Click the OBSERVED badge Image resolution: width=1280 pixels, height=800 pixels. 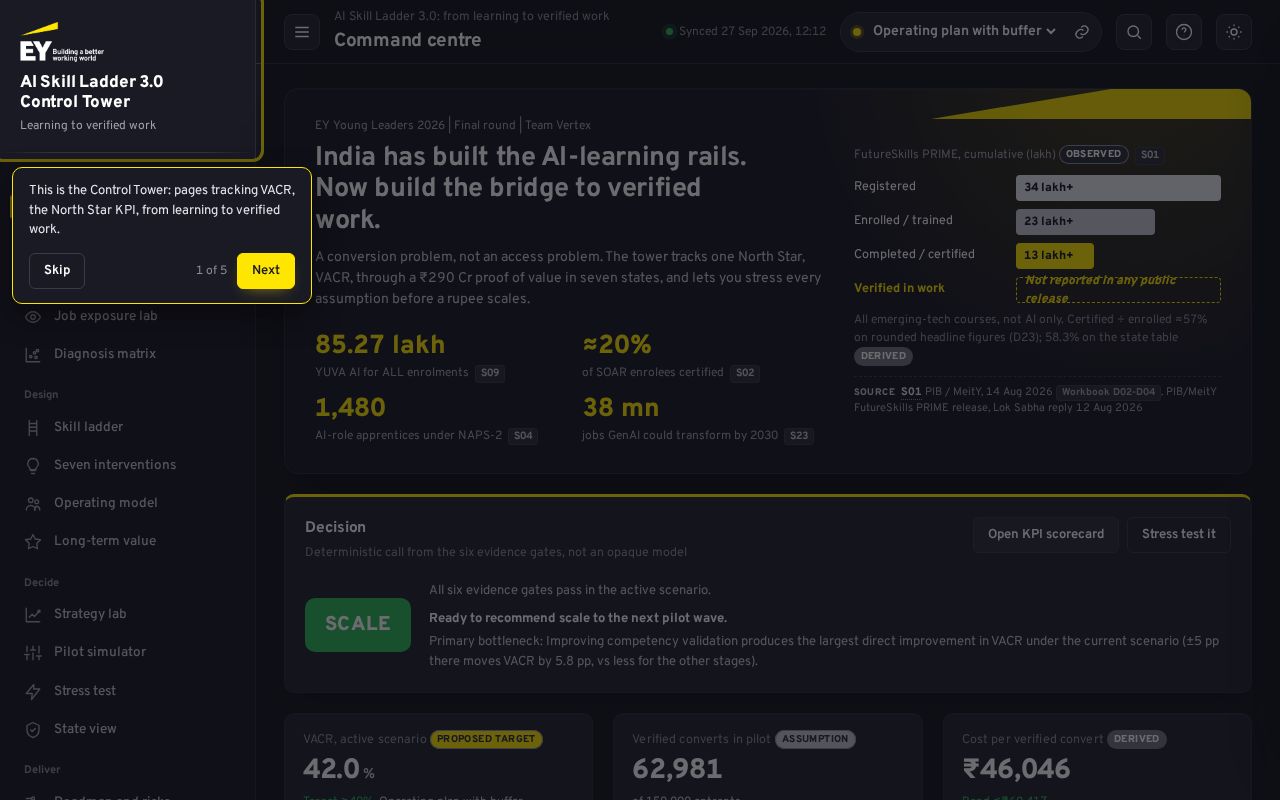click(x=1094, y=155)
